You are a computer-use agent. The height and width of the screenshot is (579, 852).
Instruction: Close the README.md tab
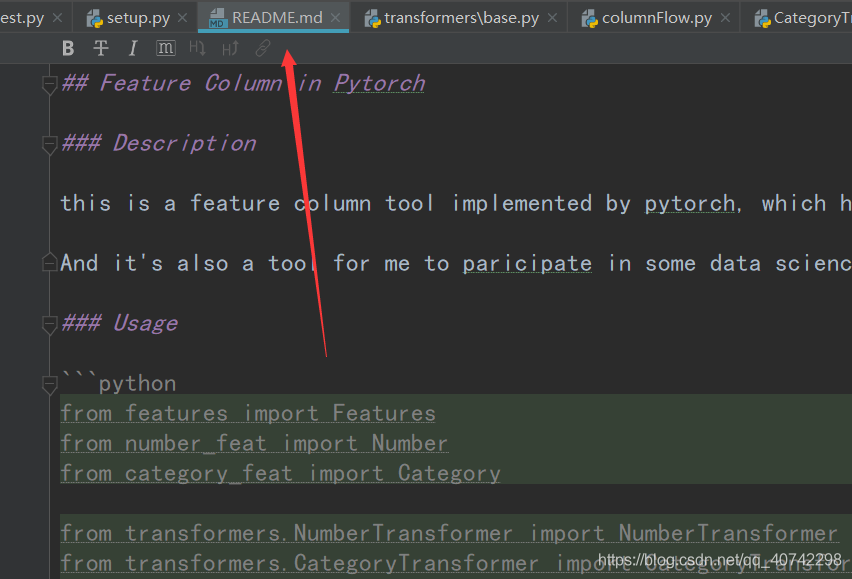tap(336, 18)
